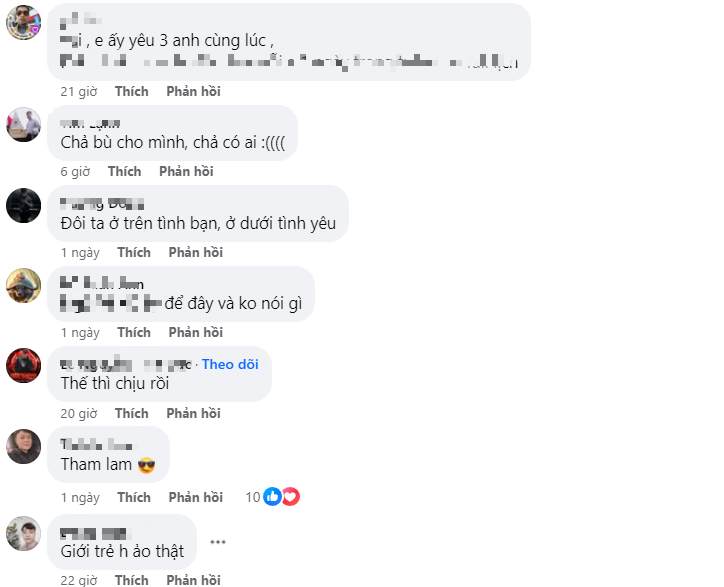The height and width of the screenshot is (587, 724).
Task: Open reactions list on 'Tham lam' comment
Action: [x=274, y=497]
